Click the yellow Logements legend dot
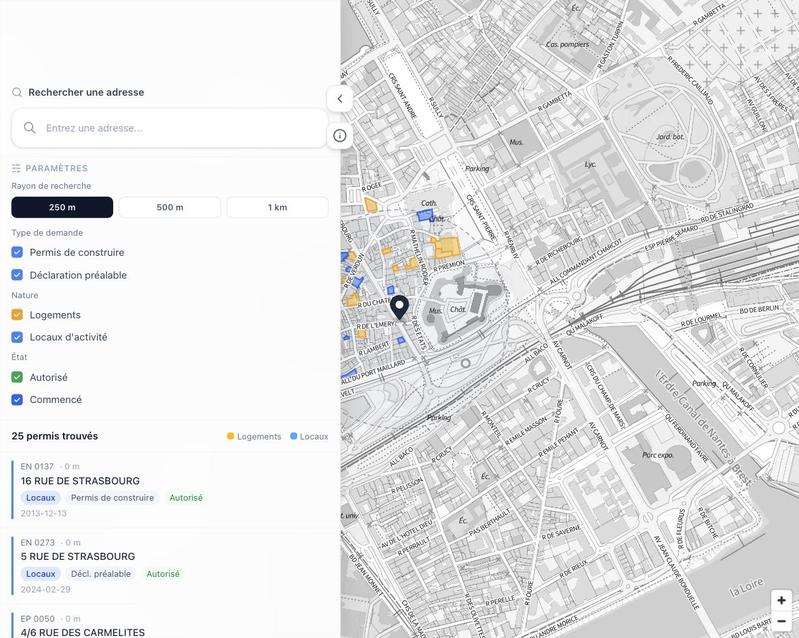The image size is (799, 638). click(x=230, y=436)
